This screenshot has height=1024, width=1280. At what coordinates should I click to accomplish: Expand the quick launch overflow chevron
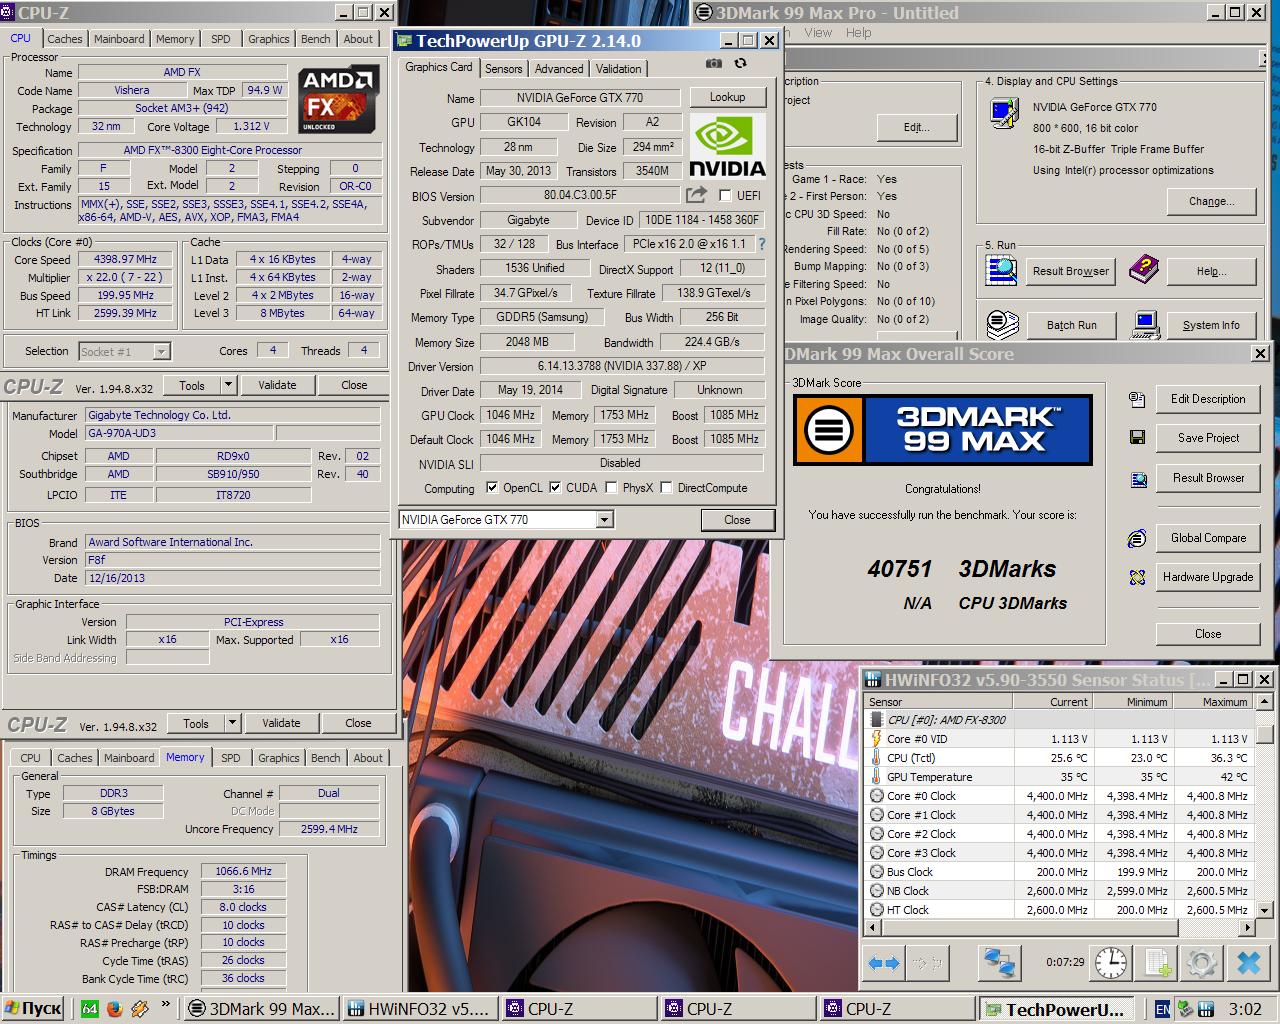click(x=165, y=1006)
